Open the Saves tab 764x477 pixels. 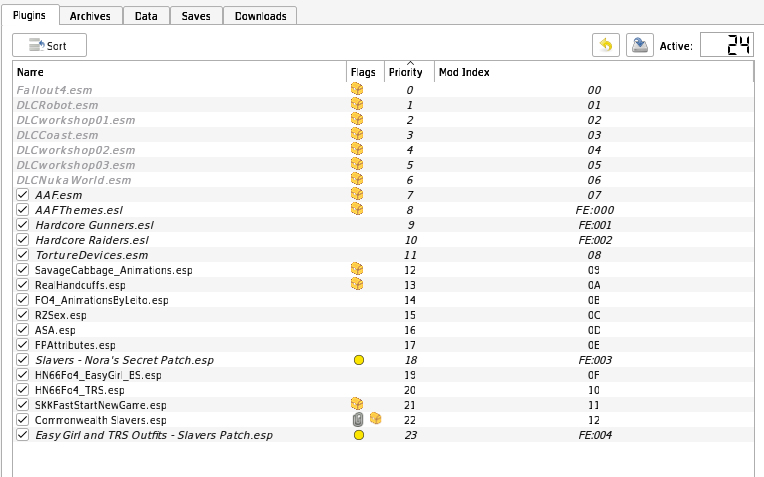coord(196,16)
